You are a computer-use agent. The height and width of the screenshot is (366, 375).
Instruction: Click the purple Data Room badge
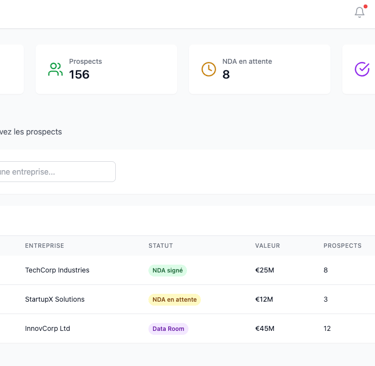[168, 329]
